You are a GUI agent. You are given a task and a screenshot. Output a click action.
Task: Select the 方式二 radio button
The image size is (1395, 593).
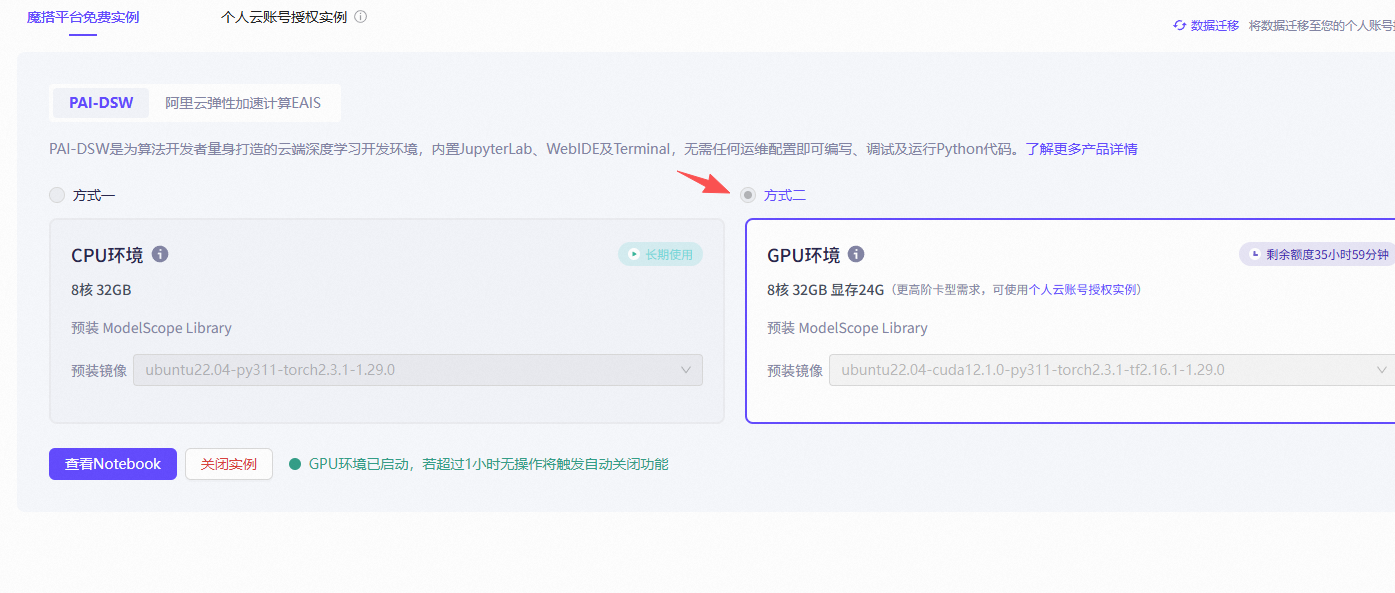(748, 195)
